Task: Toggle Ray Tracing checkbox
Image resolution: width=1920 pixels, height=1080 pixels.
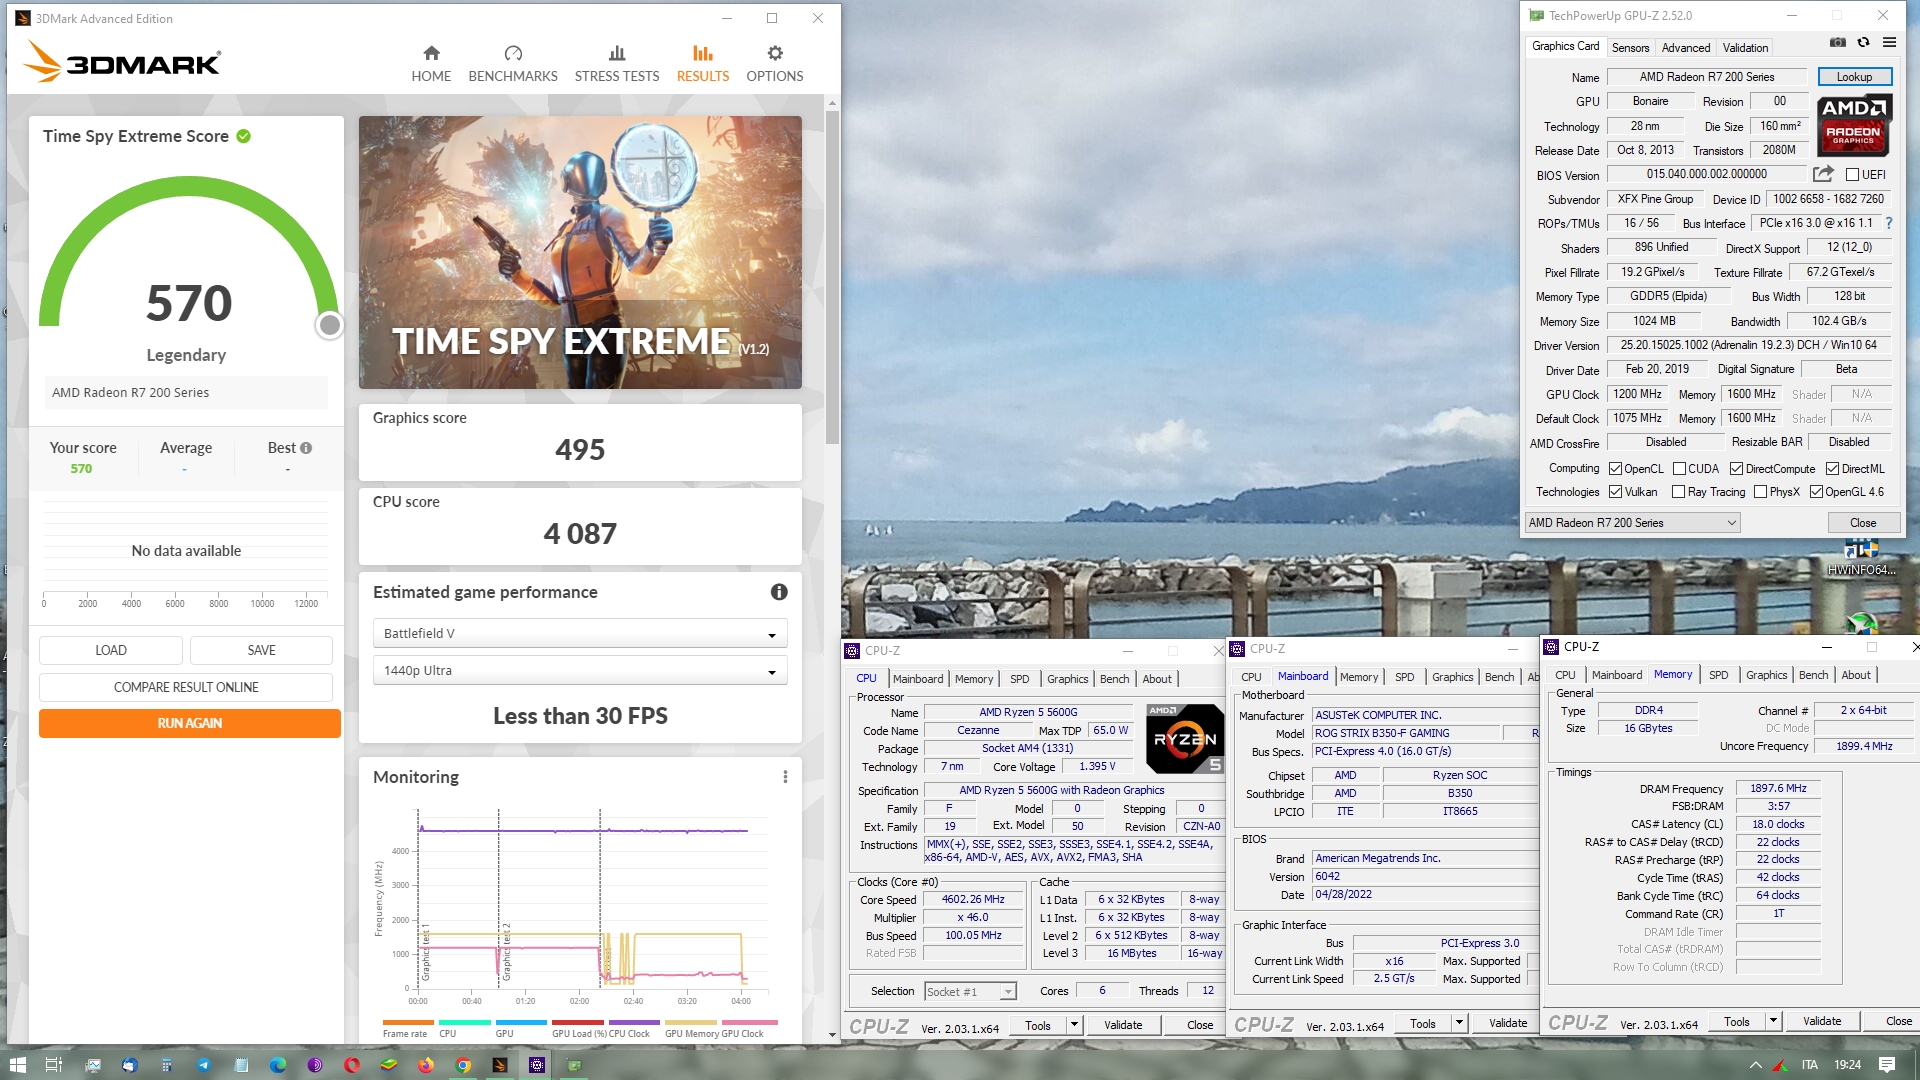Action: tap(1679, 492)
